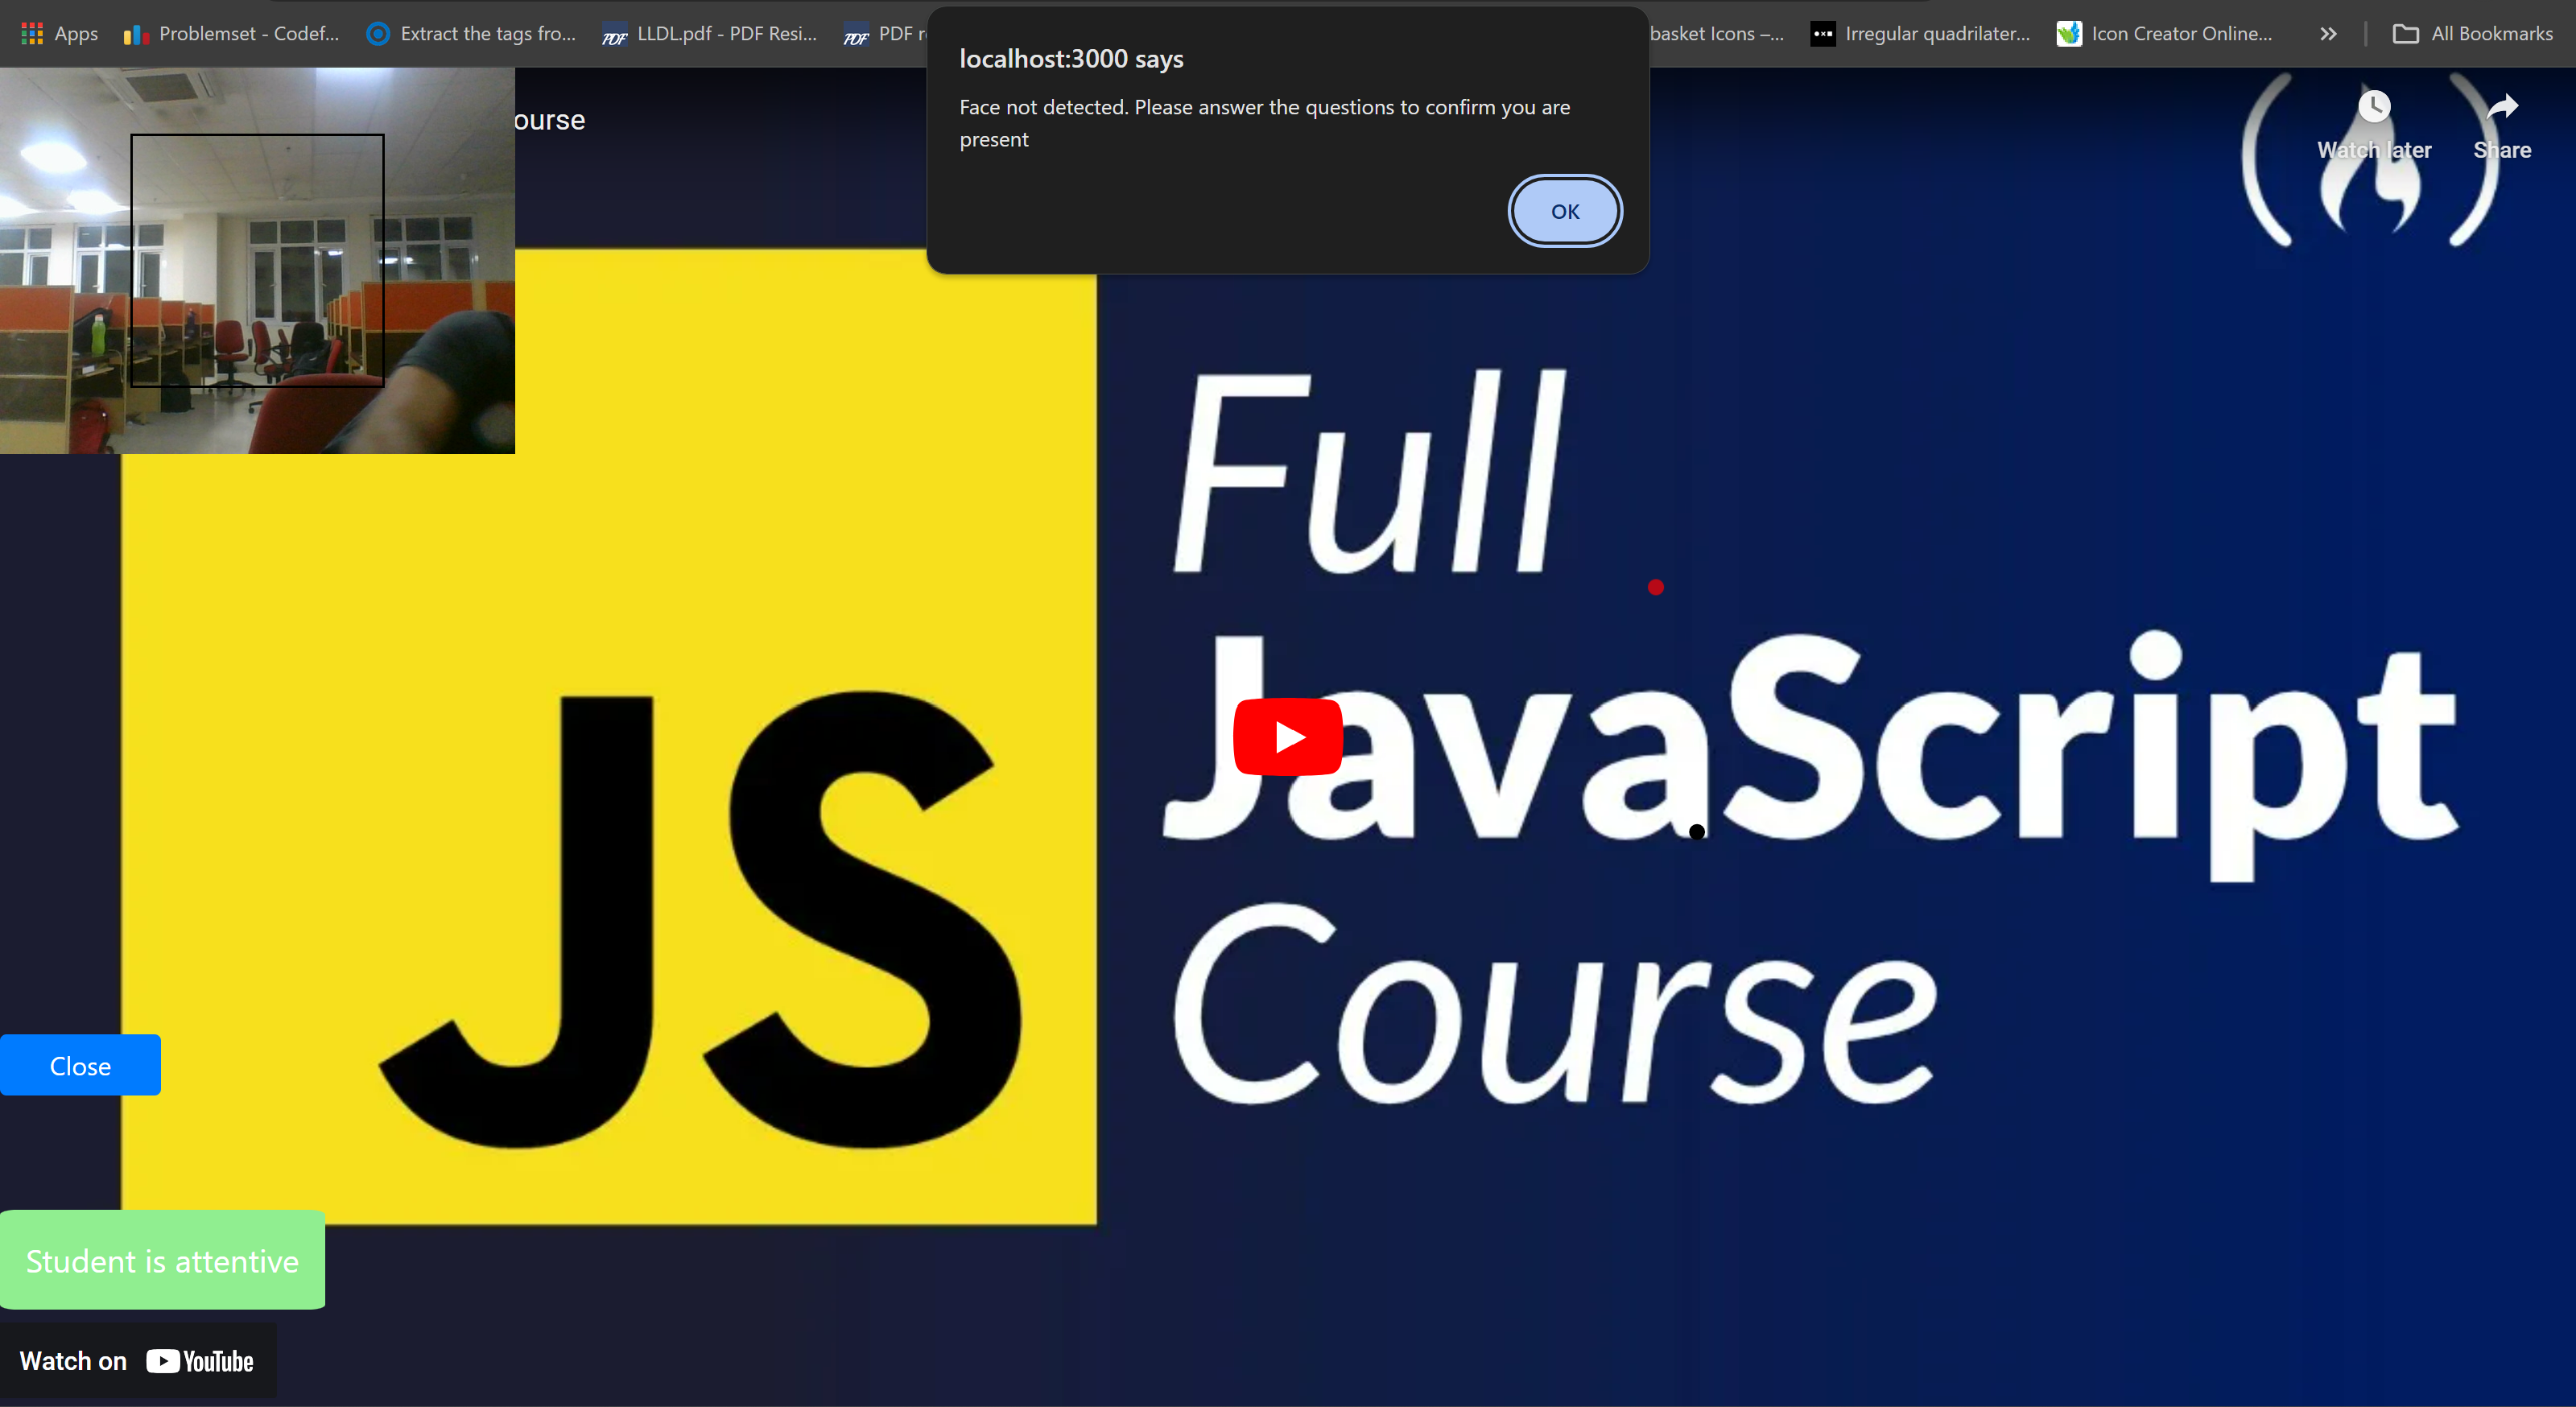This screenshot has height=1407, width=2576.
Task: Click the Apps grid icon
Action: coord(32,33)
